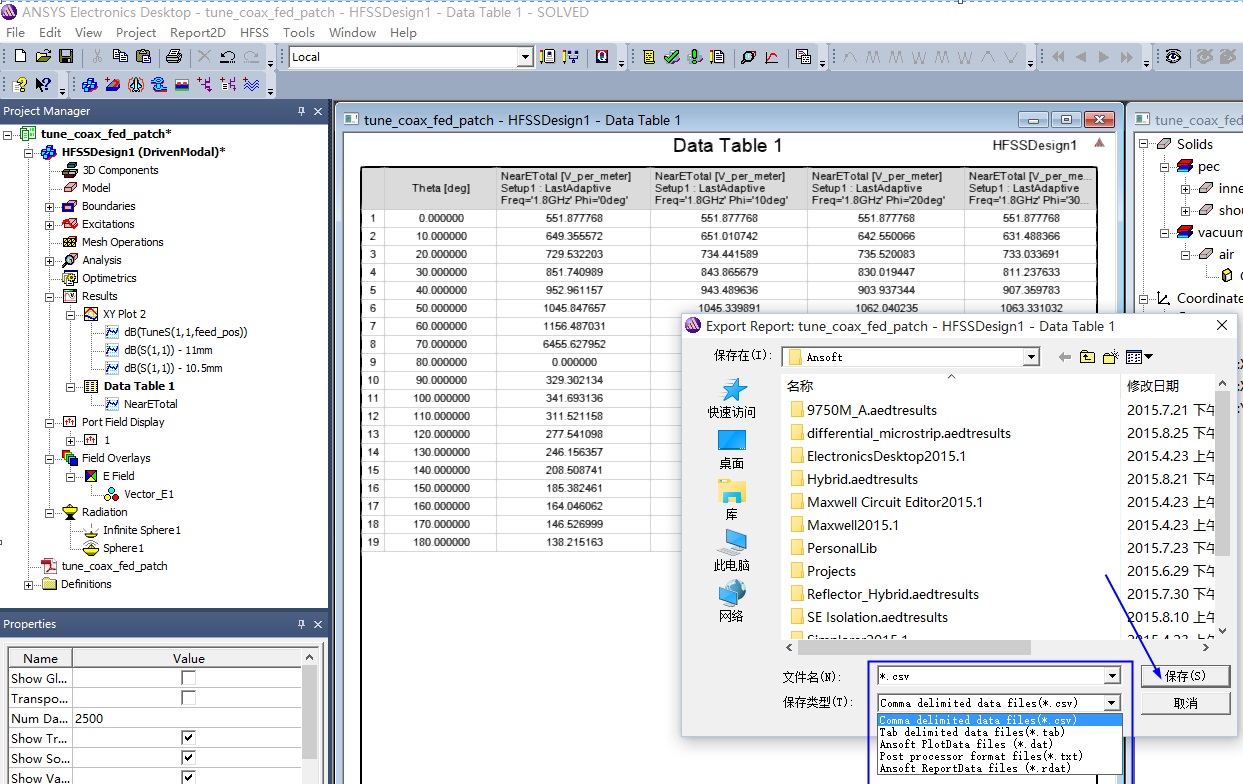The width and height of the screenshot is (1243, 784).
Task: Open the View menu icon in the Export dialog
Action: click(x=1138, y=357)
